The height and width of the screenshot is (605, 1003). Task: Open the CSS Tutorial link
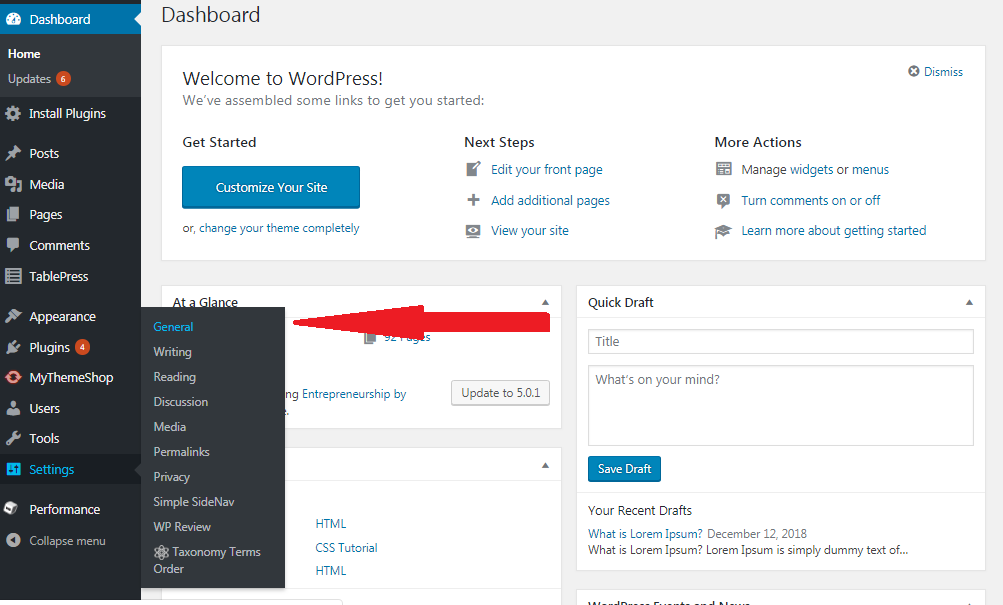346,547
